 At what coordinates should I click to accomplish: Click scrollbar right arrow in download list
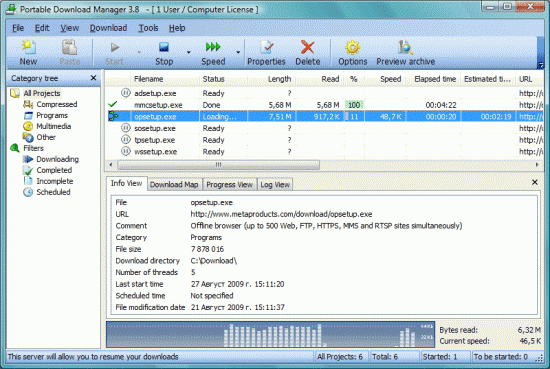click(x=537, y=165)
